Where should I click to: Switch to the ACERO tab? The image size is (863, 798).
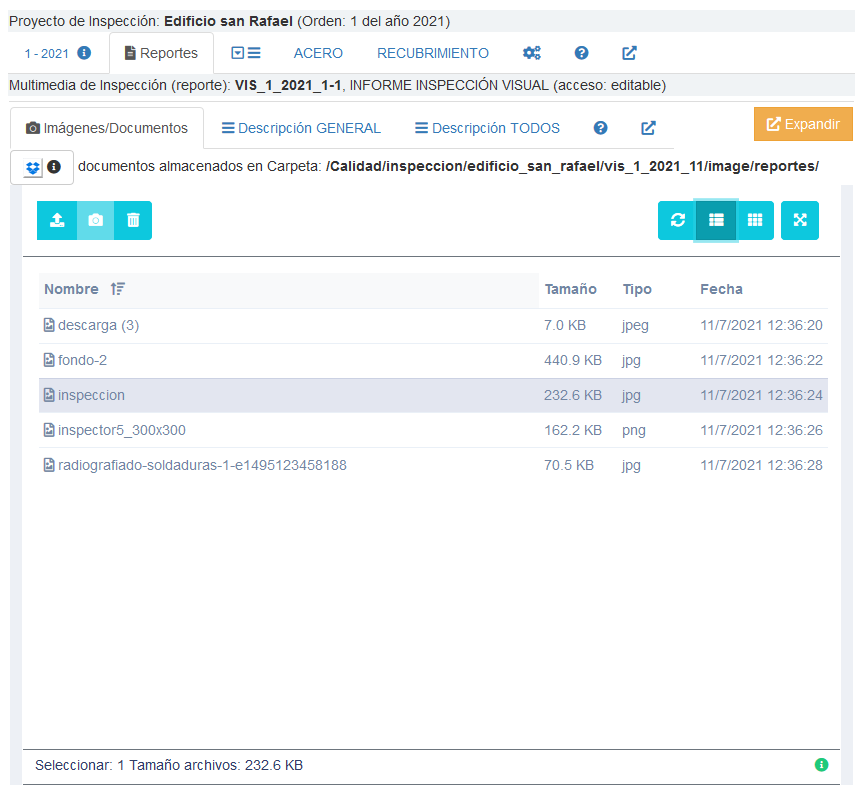click(318, 53)
